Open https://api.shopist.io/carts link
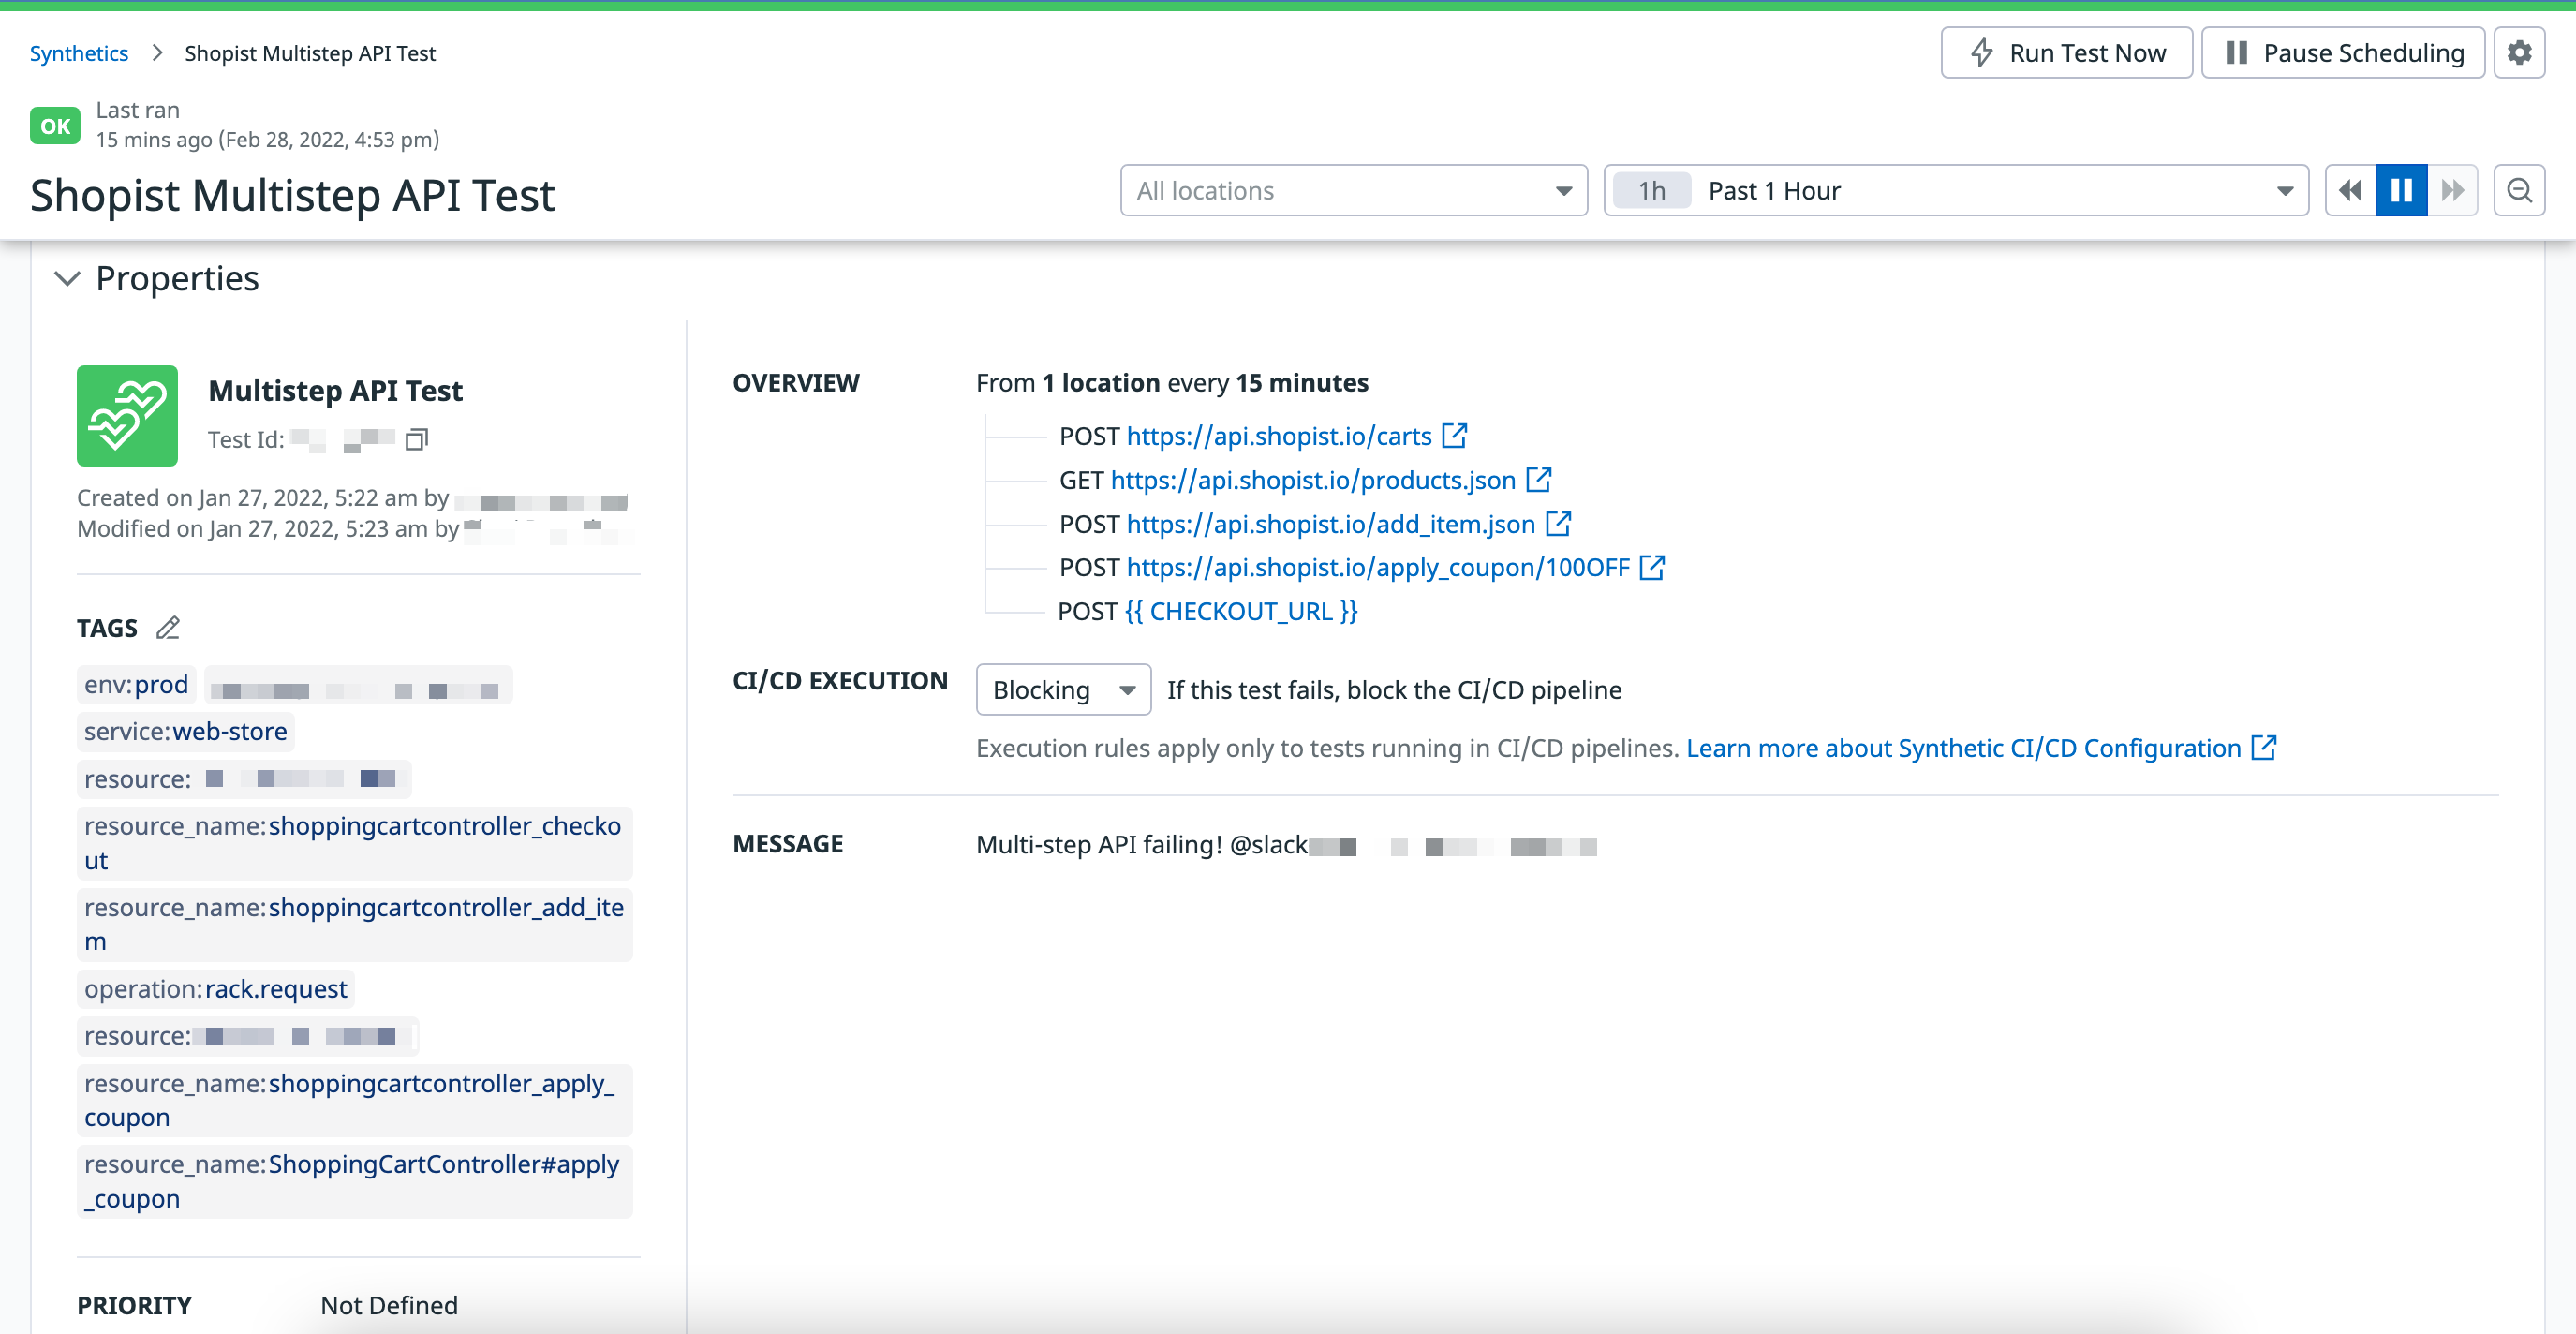 tap(1279, 436)
